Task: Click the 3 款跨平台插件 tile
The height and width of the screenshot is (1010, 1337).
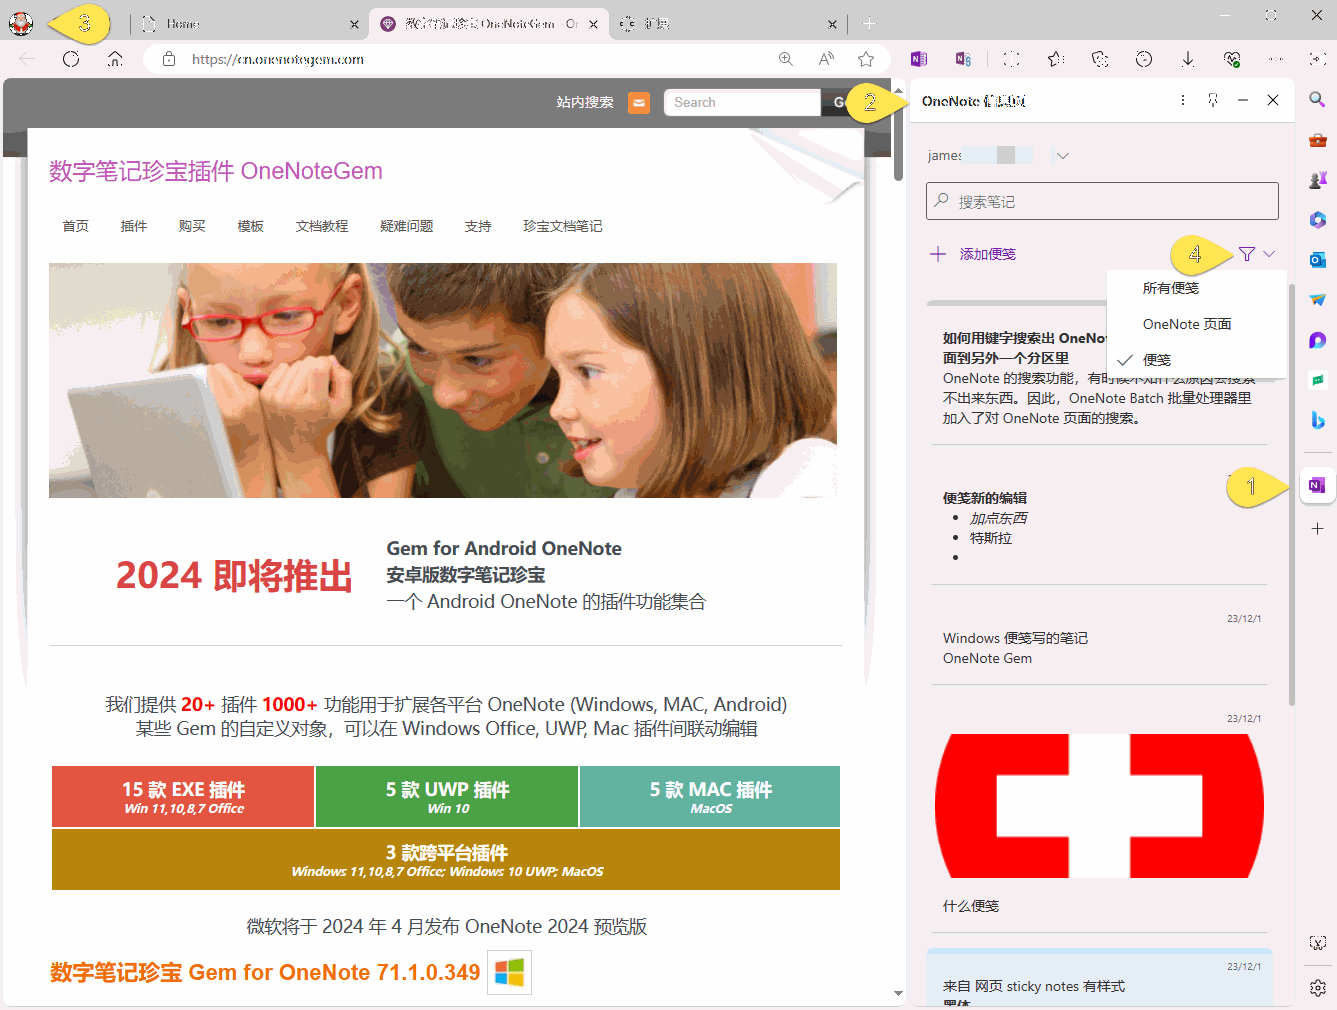Action: [446, 860]
